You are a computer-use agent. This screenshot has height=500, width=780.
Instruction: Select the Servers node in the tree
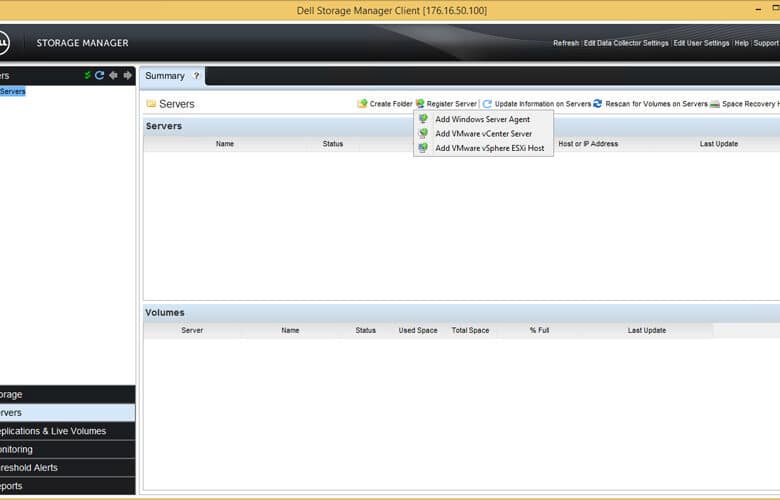(12, 92)
